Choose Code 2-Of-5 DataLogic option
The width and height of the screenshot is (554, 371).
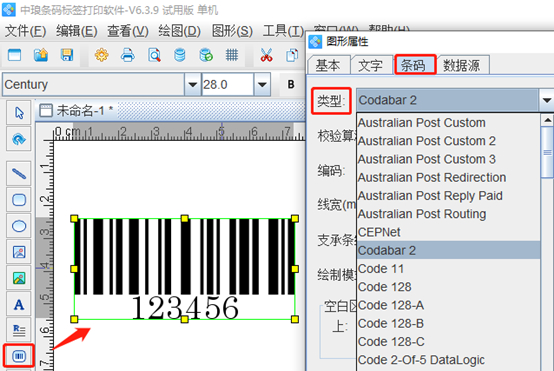click(448, 360)
